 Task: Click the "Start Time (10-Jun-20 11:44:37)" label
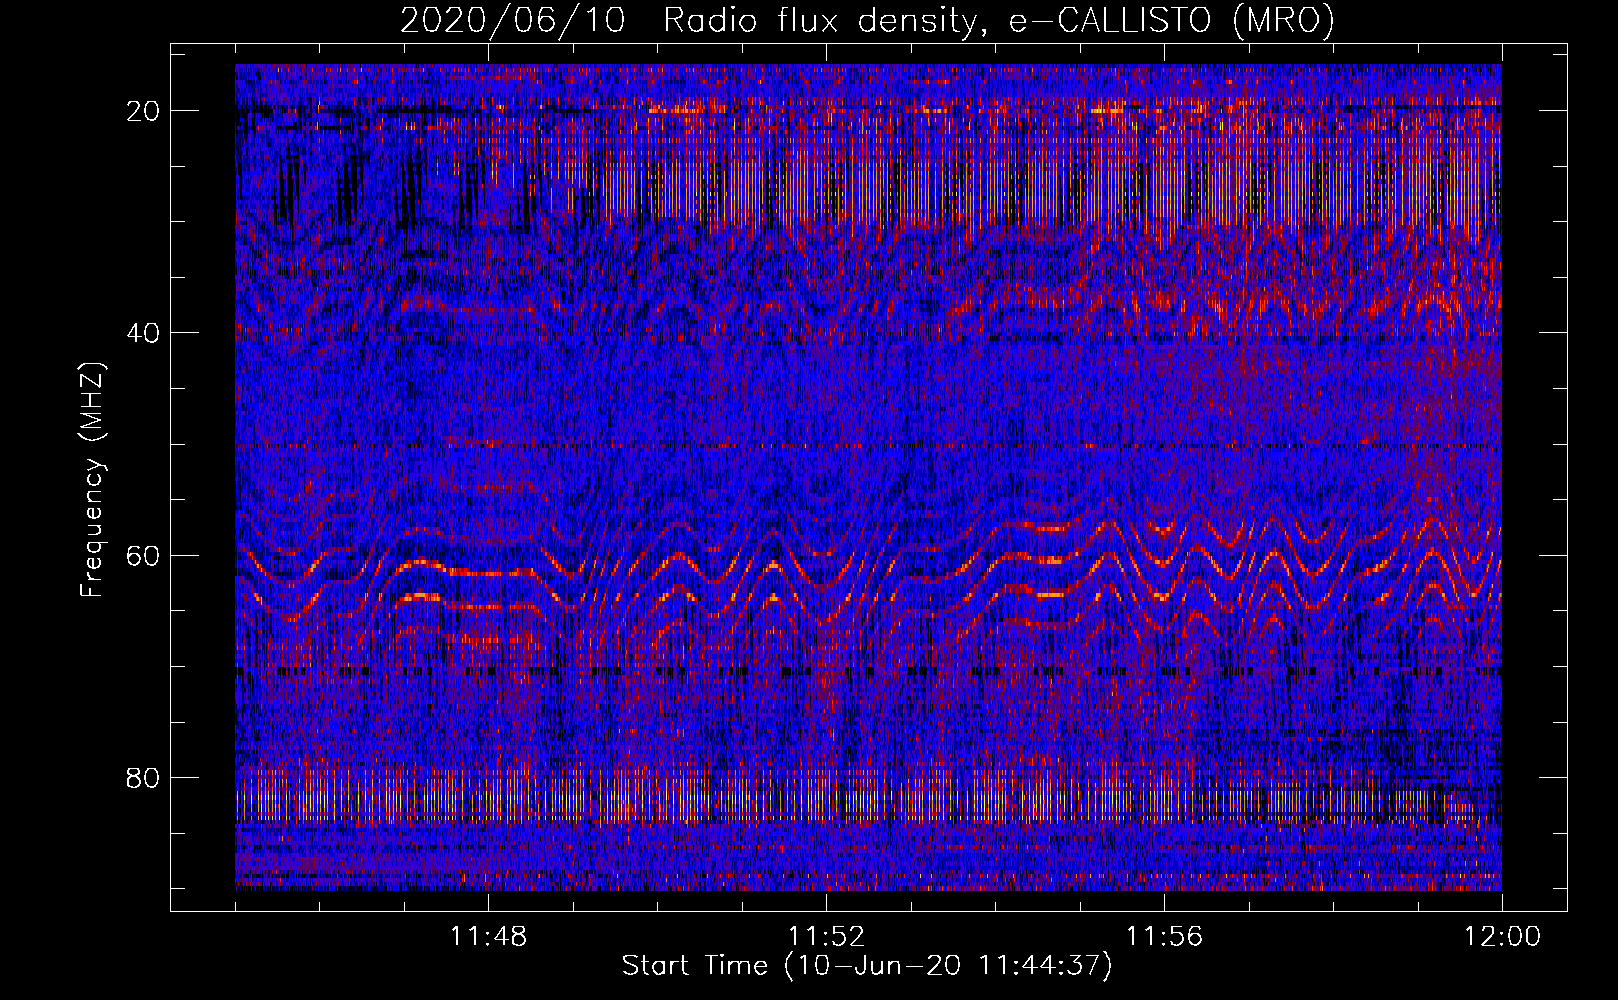[867, 966]
